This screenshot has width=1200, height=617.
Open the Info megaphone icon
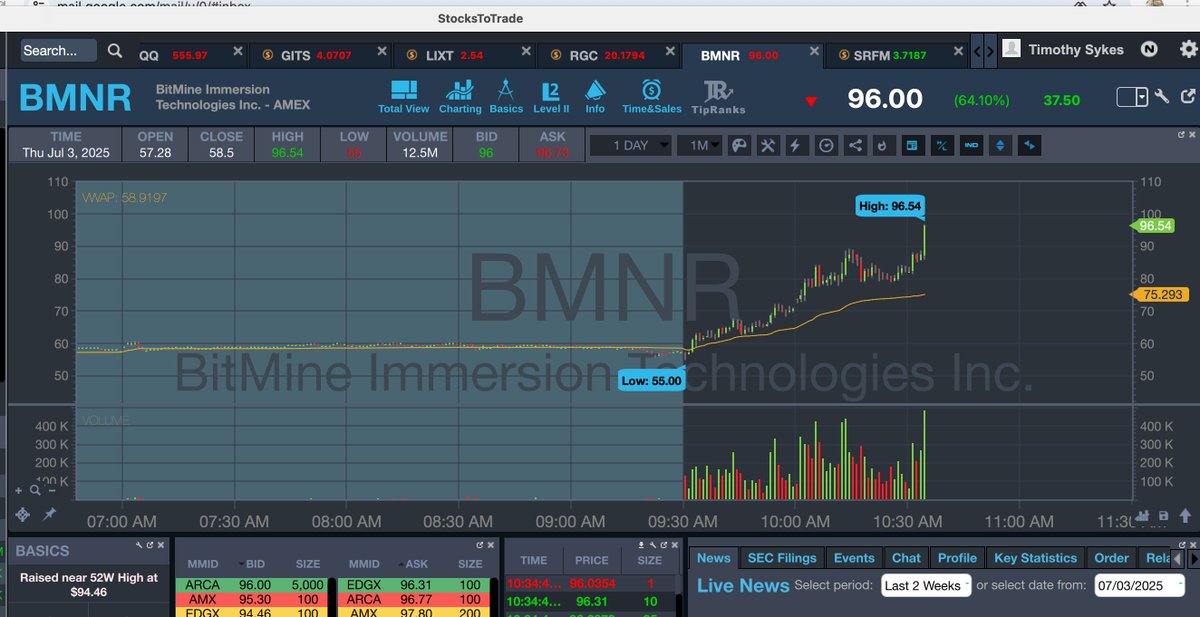pyautogui.click(x=595, y=96)
